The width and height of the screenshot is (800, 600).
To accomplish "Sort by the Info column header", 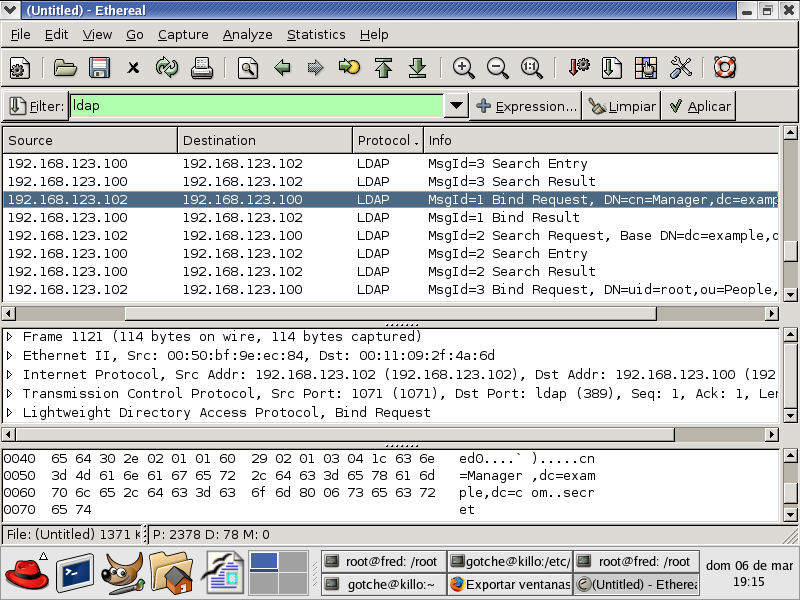I will [601, 140].
